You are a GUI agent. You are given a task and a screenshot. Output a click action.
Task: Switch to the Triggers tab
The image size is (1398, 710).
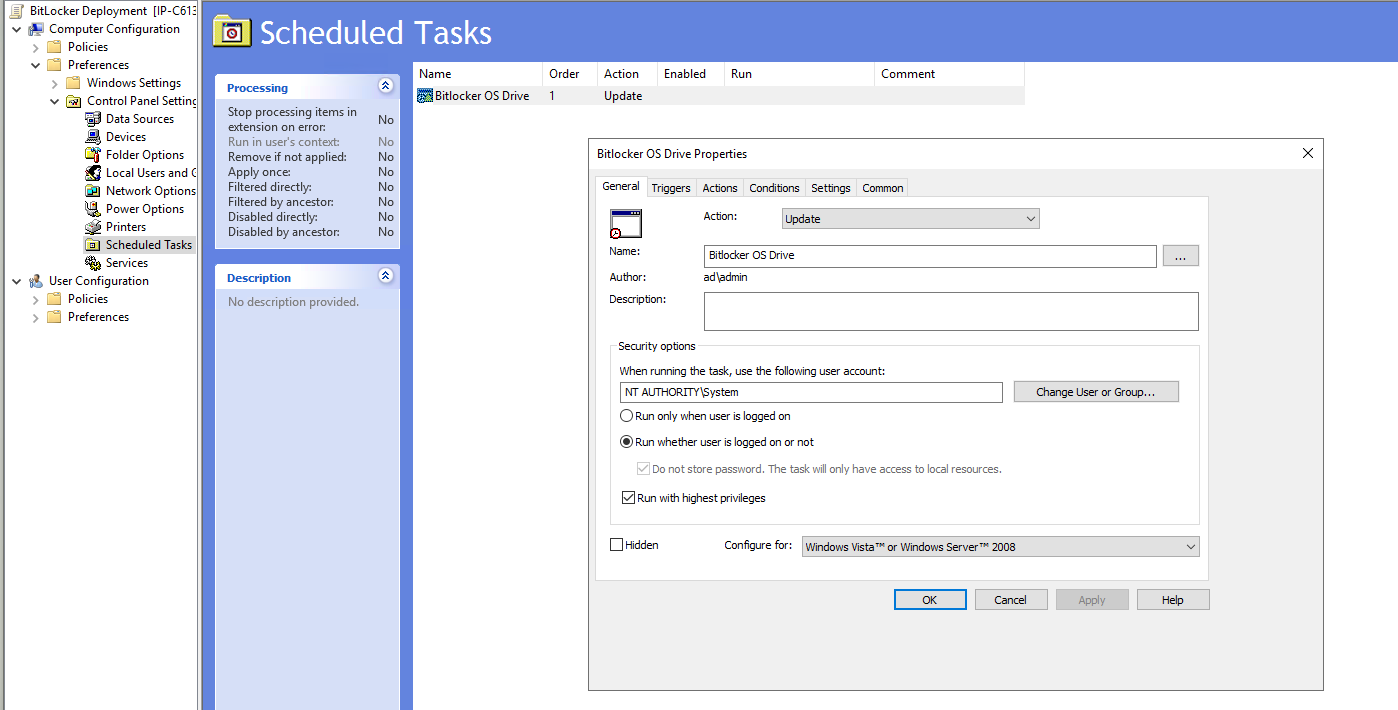671,188
